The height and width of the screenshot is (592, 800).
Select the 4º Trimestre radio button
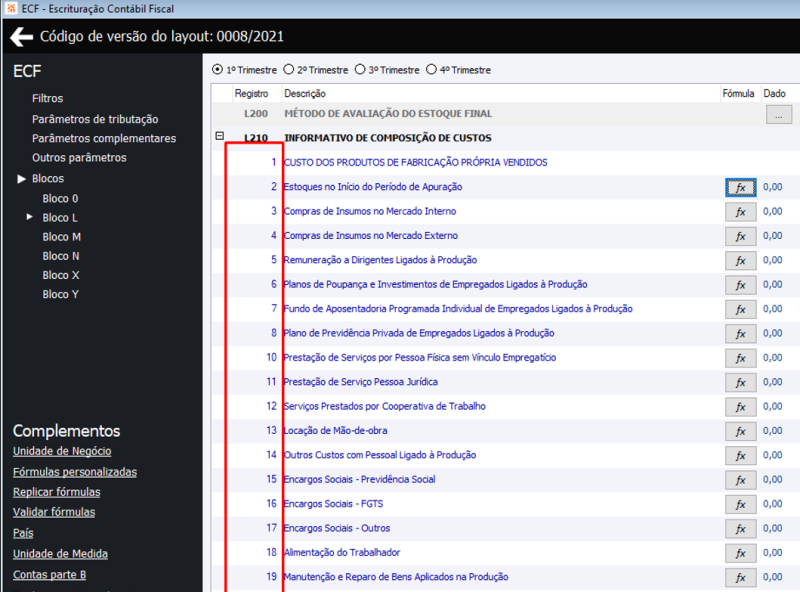click(x=432, y=69)
